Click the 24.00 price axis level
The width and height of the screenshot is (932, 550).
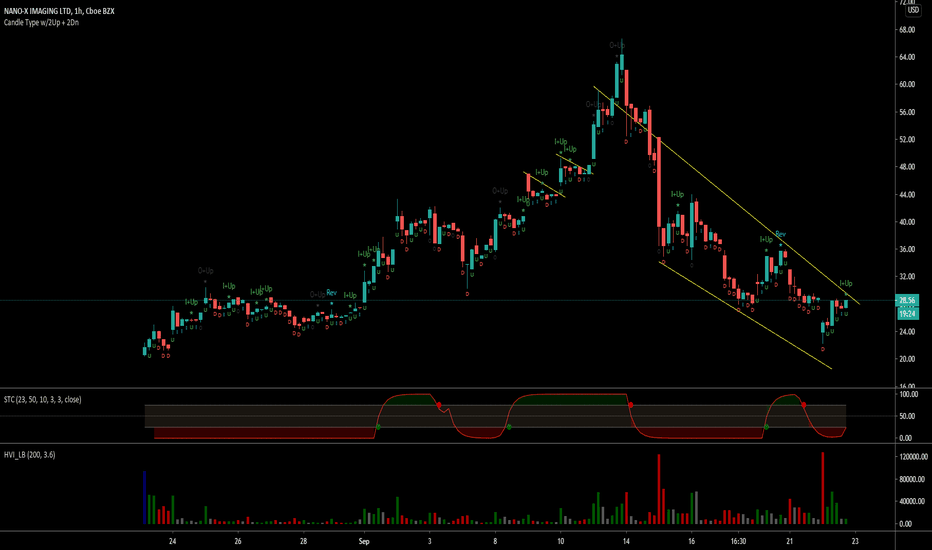coord(907,332)
